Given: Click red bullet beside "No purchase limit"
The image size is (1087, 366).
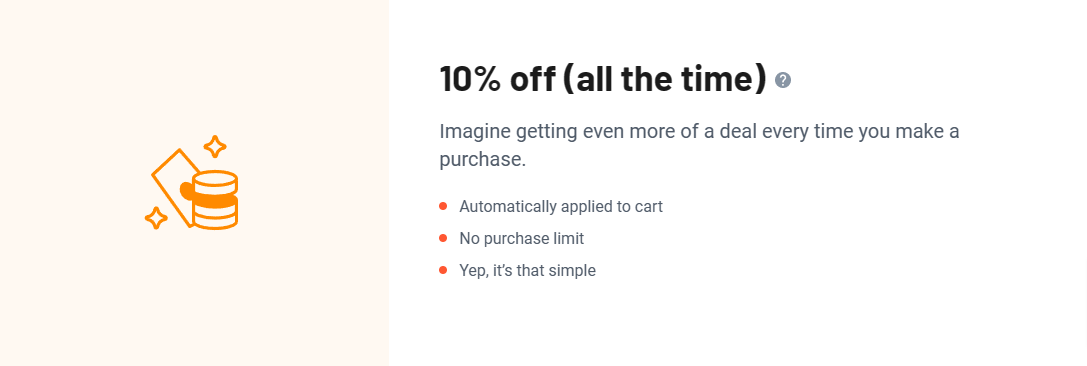Looking at the screenshot, I should point(443,238).
